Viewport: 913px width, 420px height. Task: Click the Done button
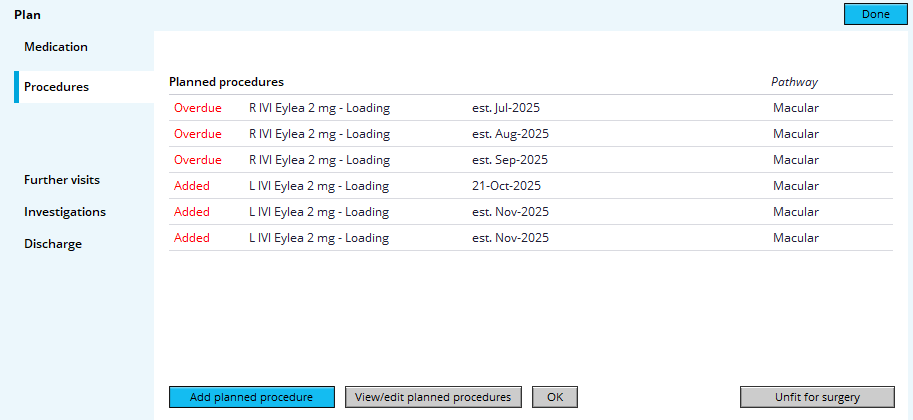pyautogui.click(x=875, y=14)
